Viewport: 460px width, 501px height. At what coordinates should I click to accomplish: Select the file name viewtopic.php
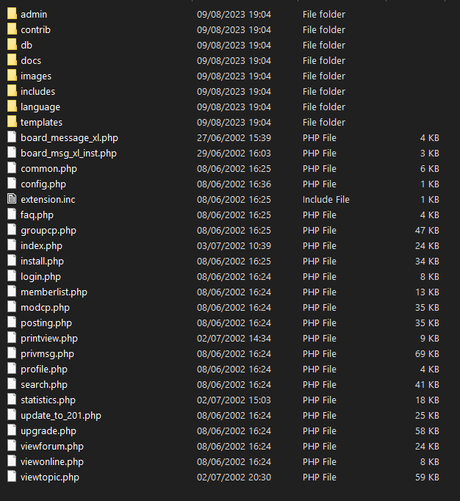(50, 477)
